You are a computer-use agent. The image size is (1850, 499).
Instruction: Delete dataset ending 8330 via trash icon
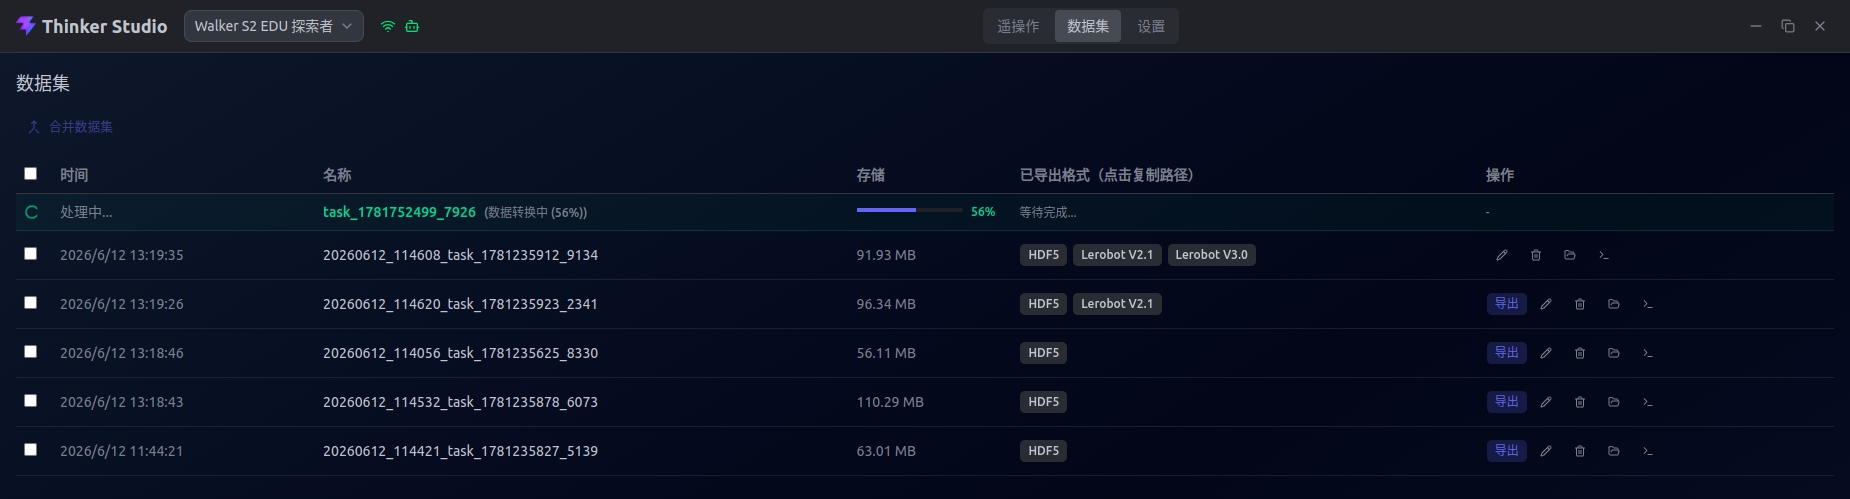click(x=1580, y=353)
